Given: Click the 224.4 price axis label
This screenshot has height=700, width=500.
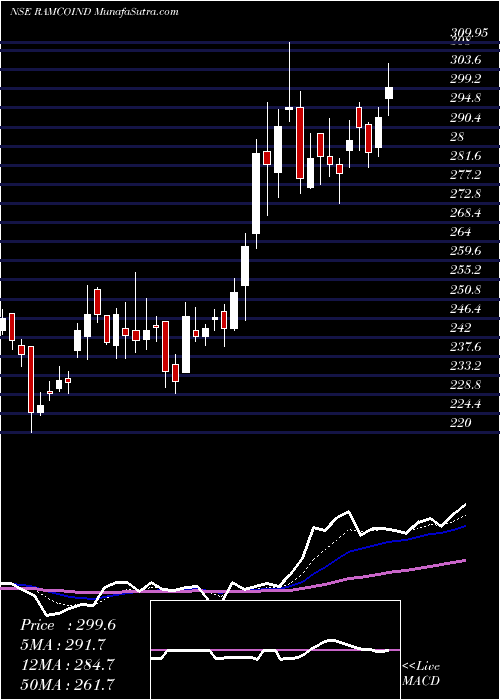Looking at the screenshot, I should (466, 404).
